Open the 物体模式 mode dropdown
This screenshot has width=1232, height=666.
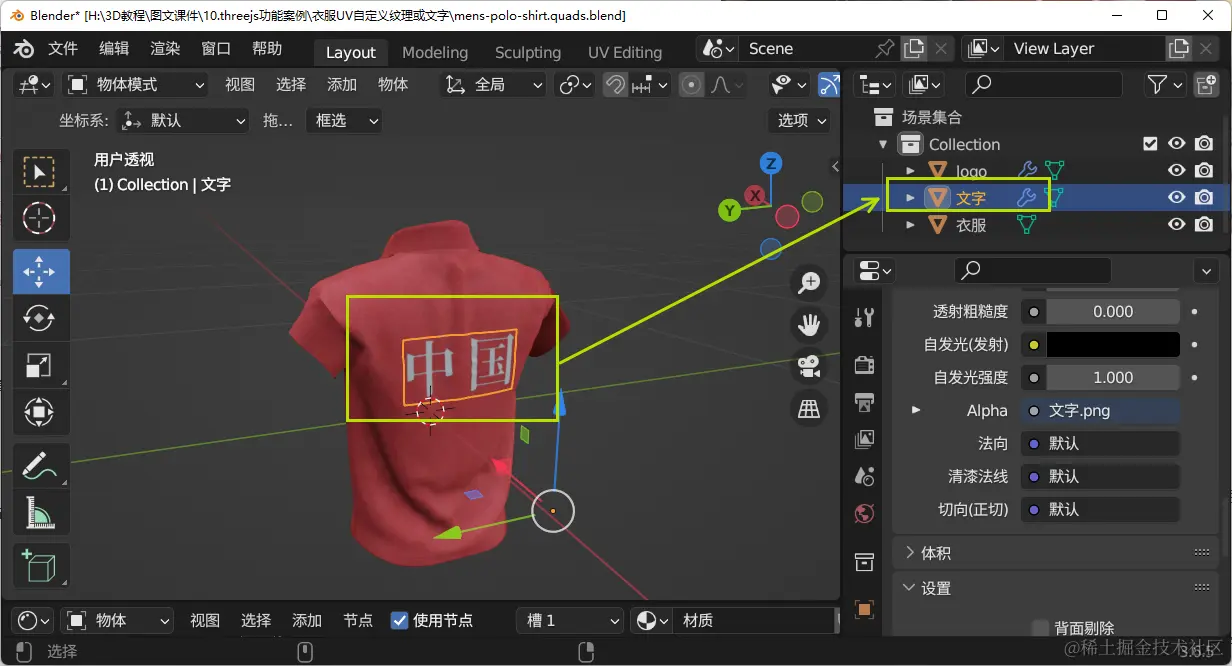click(x=136, y=85)
